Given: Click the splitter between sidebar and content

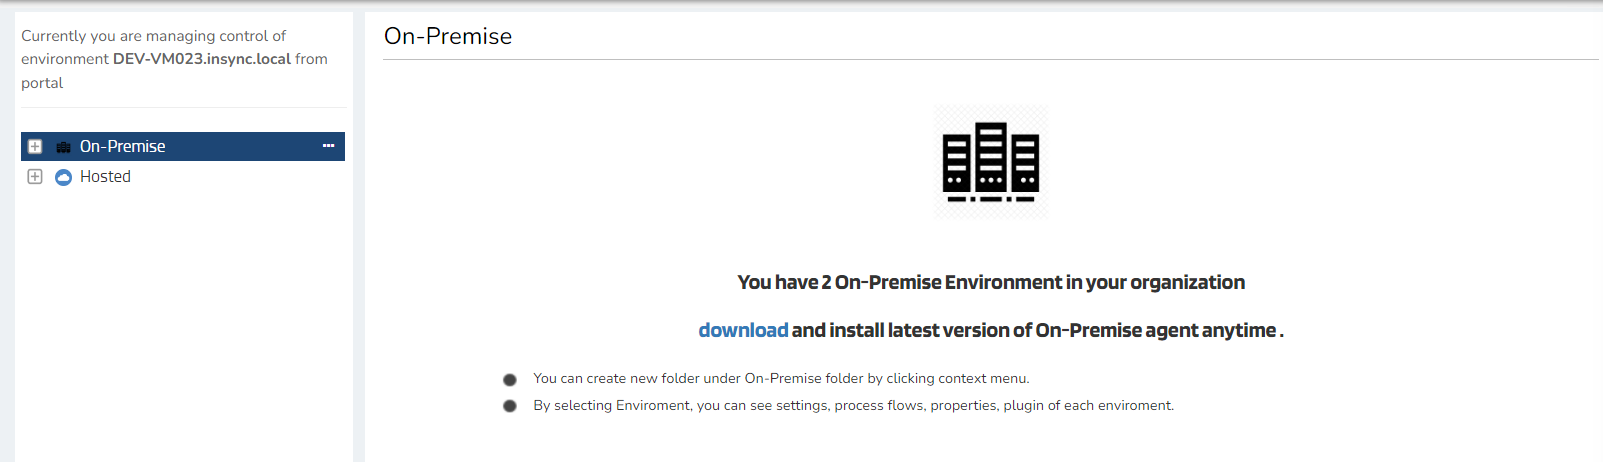Looking at the screenshot, I should pyautogui.click(x=359, y=237).
